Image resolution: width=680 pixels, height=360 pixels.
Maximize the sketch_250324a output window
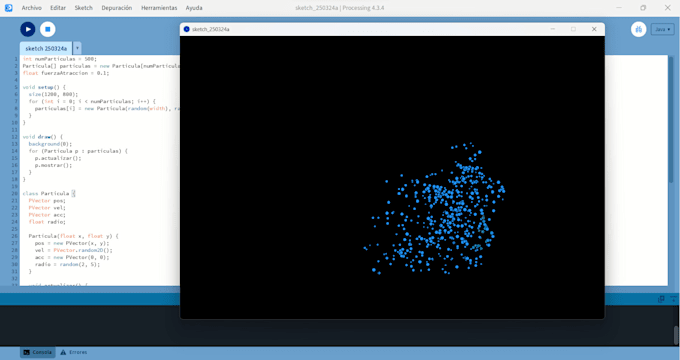(573, 29)
